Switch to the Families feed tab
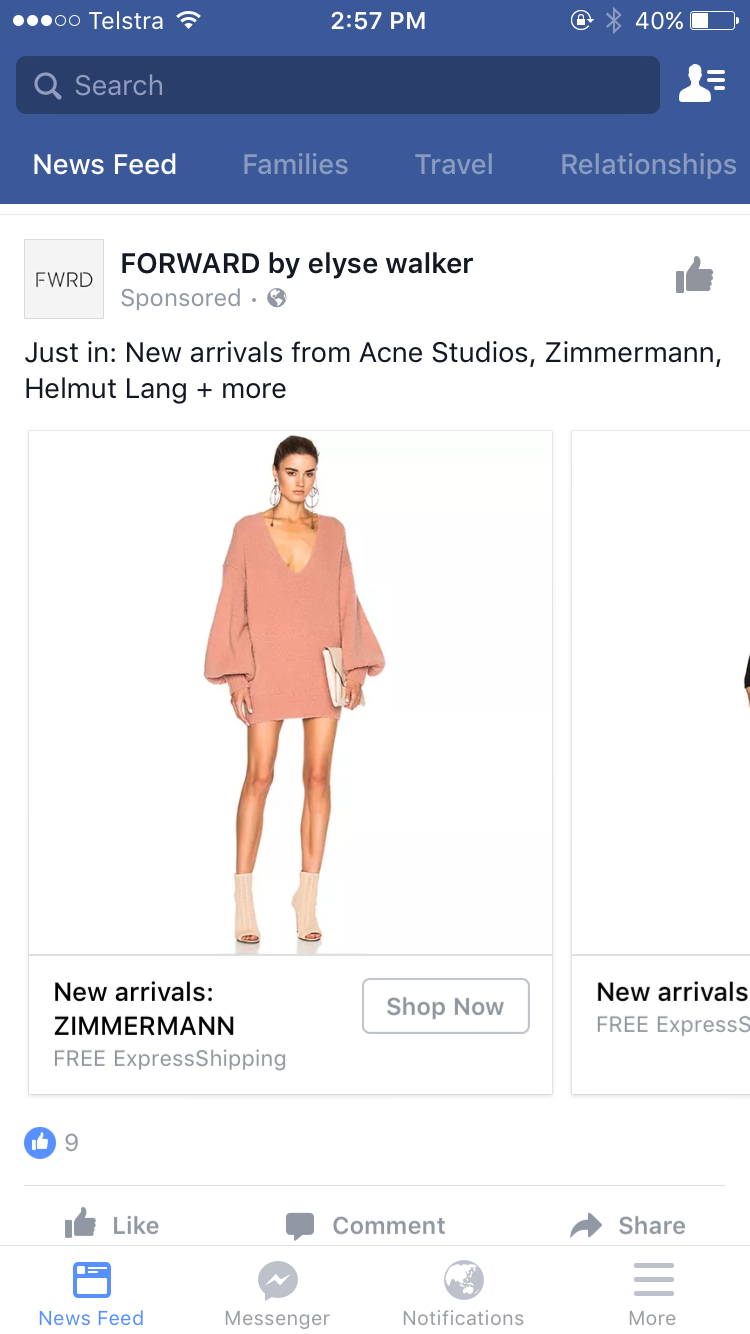Viewport: 750px width, 1334px height. click(295, 165)
